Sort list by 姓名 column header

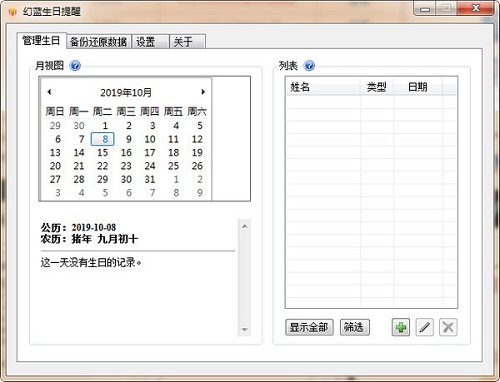323,87
